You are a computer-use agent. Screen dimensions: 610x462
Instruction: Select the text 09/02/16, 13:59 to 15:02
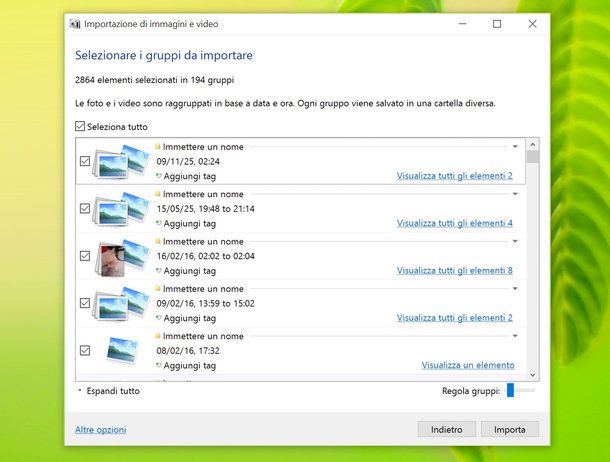[x=205, y=303]
